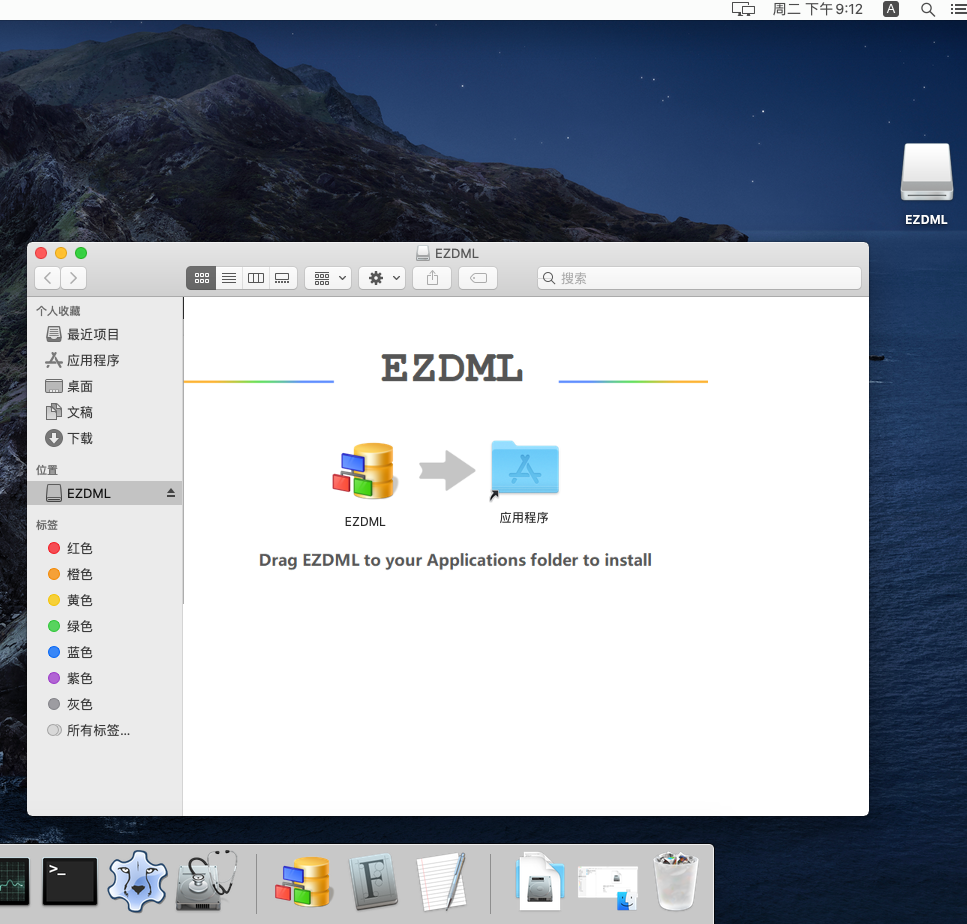
Task: Open 桌面 in the sidebar
Action: [105, 386]
